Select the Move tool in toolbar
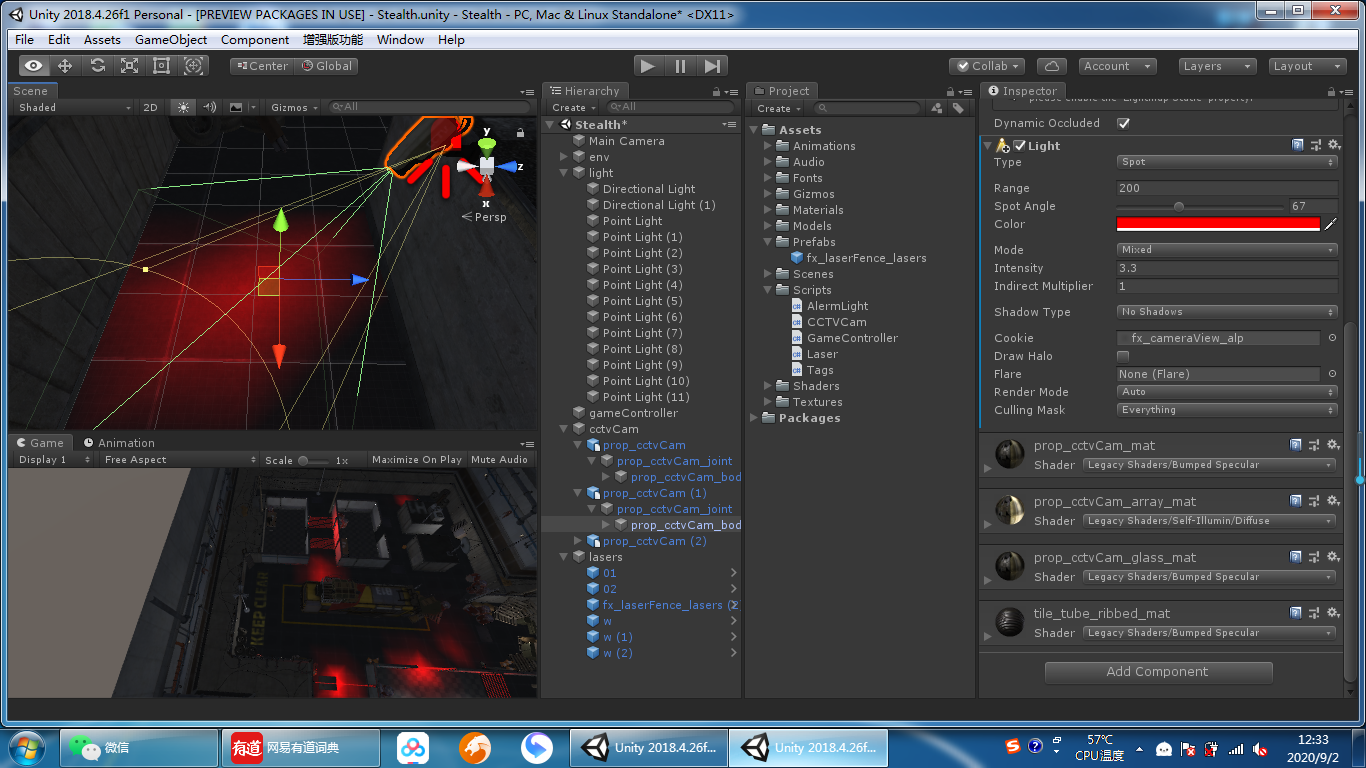 pyautogui.click(x=66, y=66)
